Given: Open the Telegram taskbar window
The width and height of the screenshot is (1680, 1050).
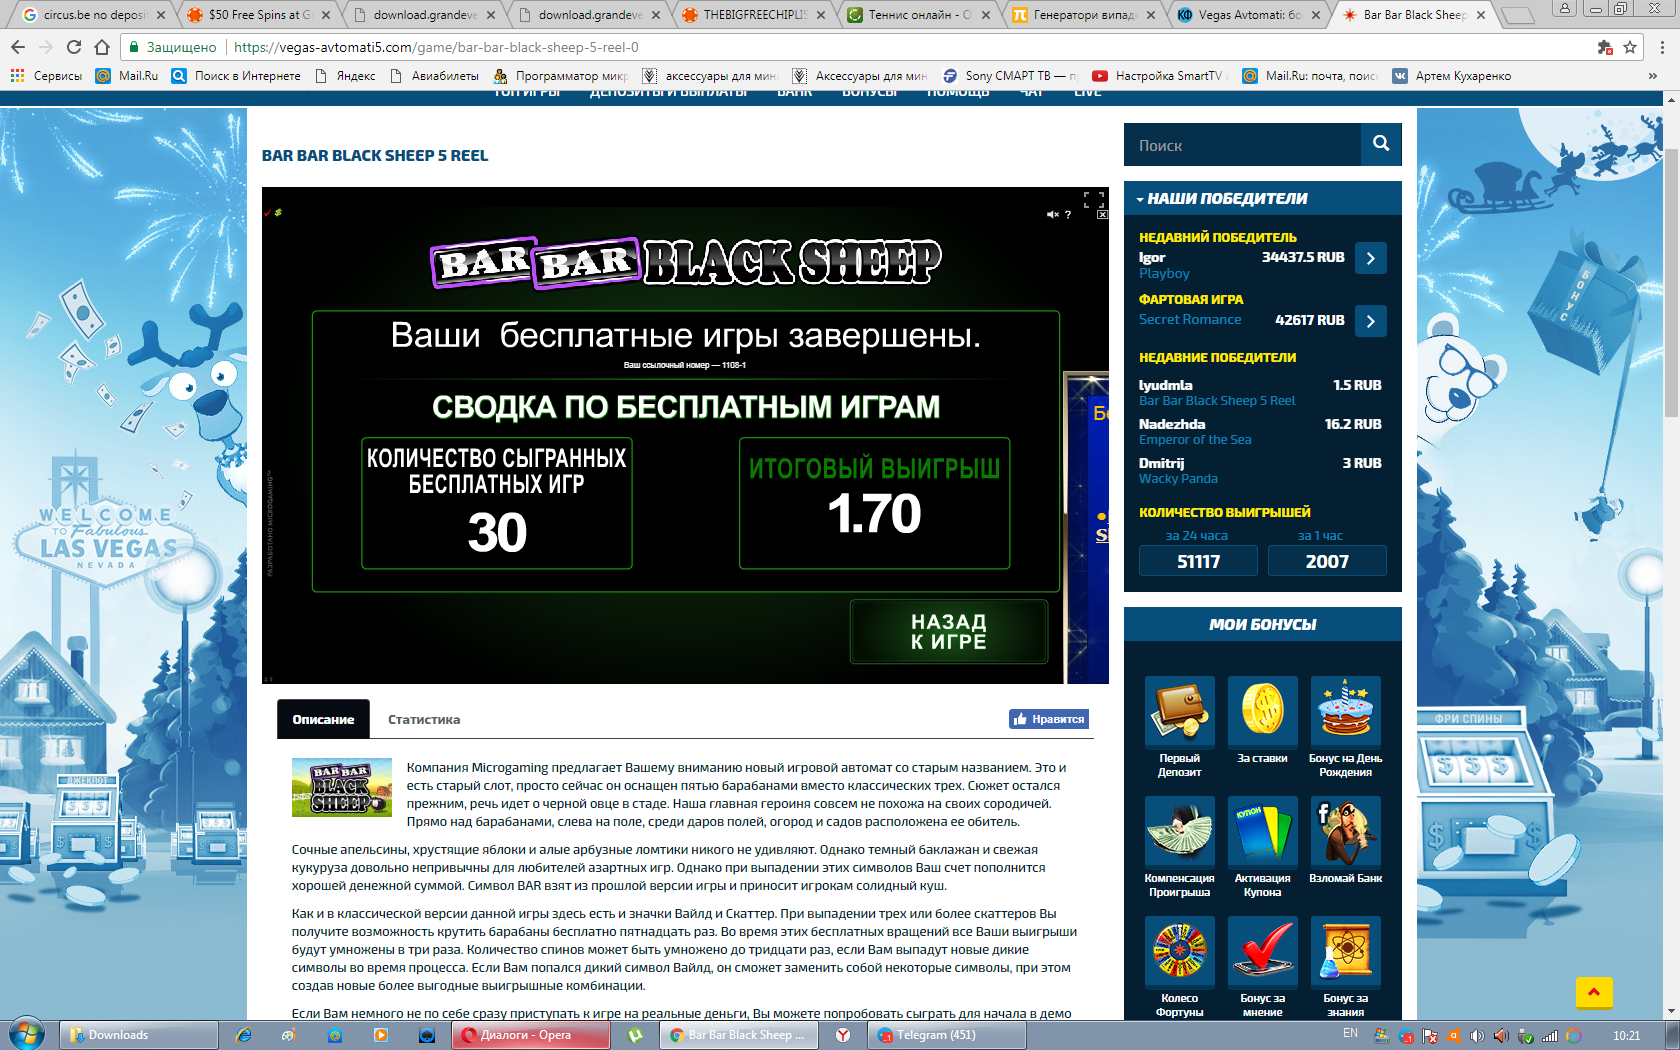Looking at the screenshot, I should point(936,1035).
